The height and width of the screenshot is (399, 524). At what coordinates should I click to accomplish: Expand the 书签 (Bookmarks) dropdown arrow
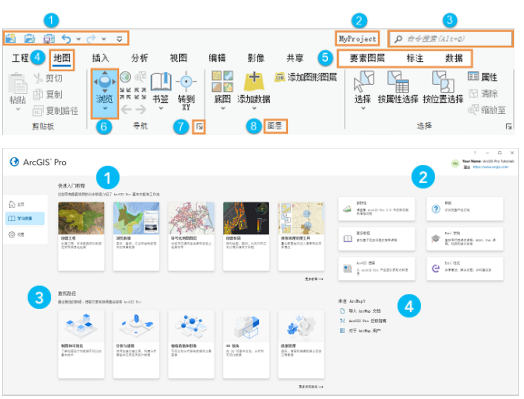click(161, 108)
